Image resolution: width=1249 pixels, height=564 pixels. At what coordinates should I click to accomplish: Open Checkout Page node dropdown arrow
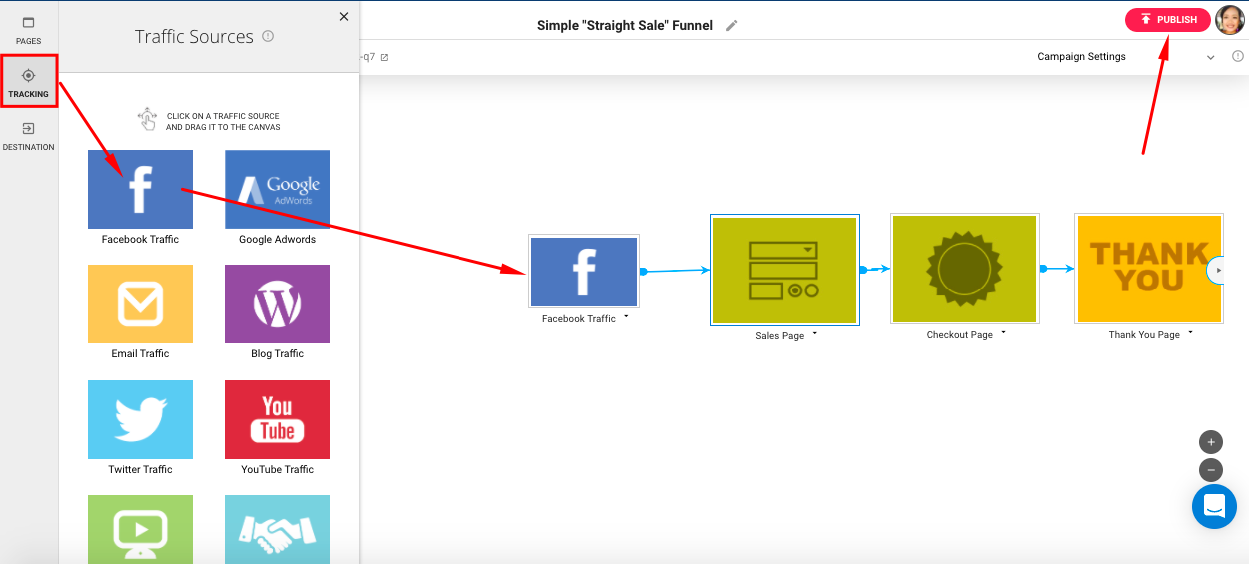tap(1003, 332)
